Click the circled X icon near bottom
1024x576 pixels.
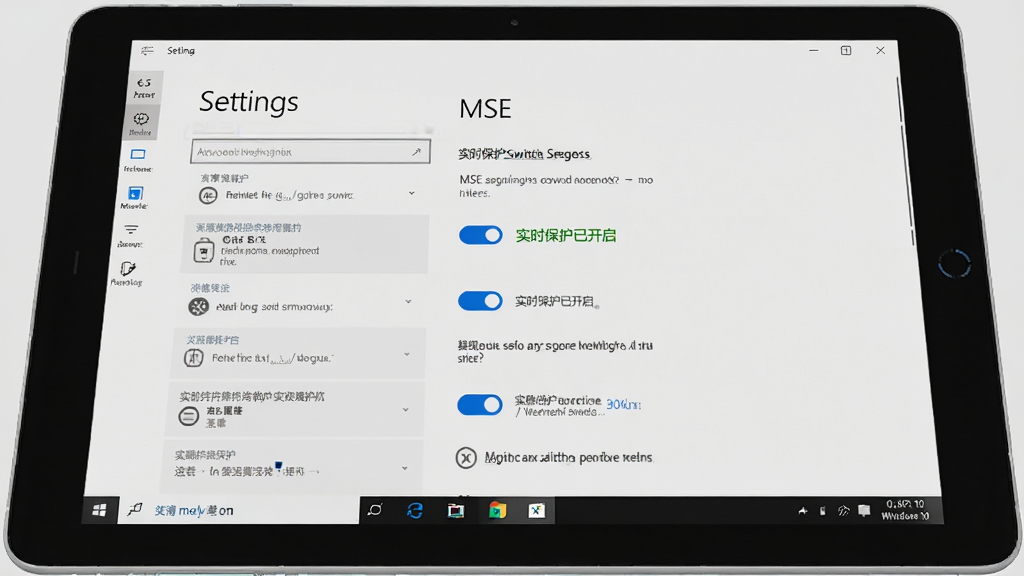point(466,458)
